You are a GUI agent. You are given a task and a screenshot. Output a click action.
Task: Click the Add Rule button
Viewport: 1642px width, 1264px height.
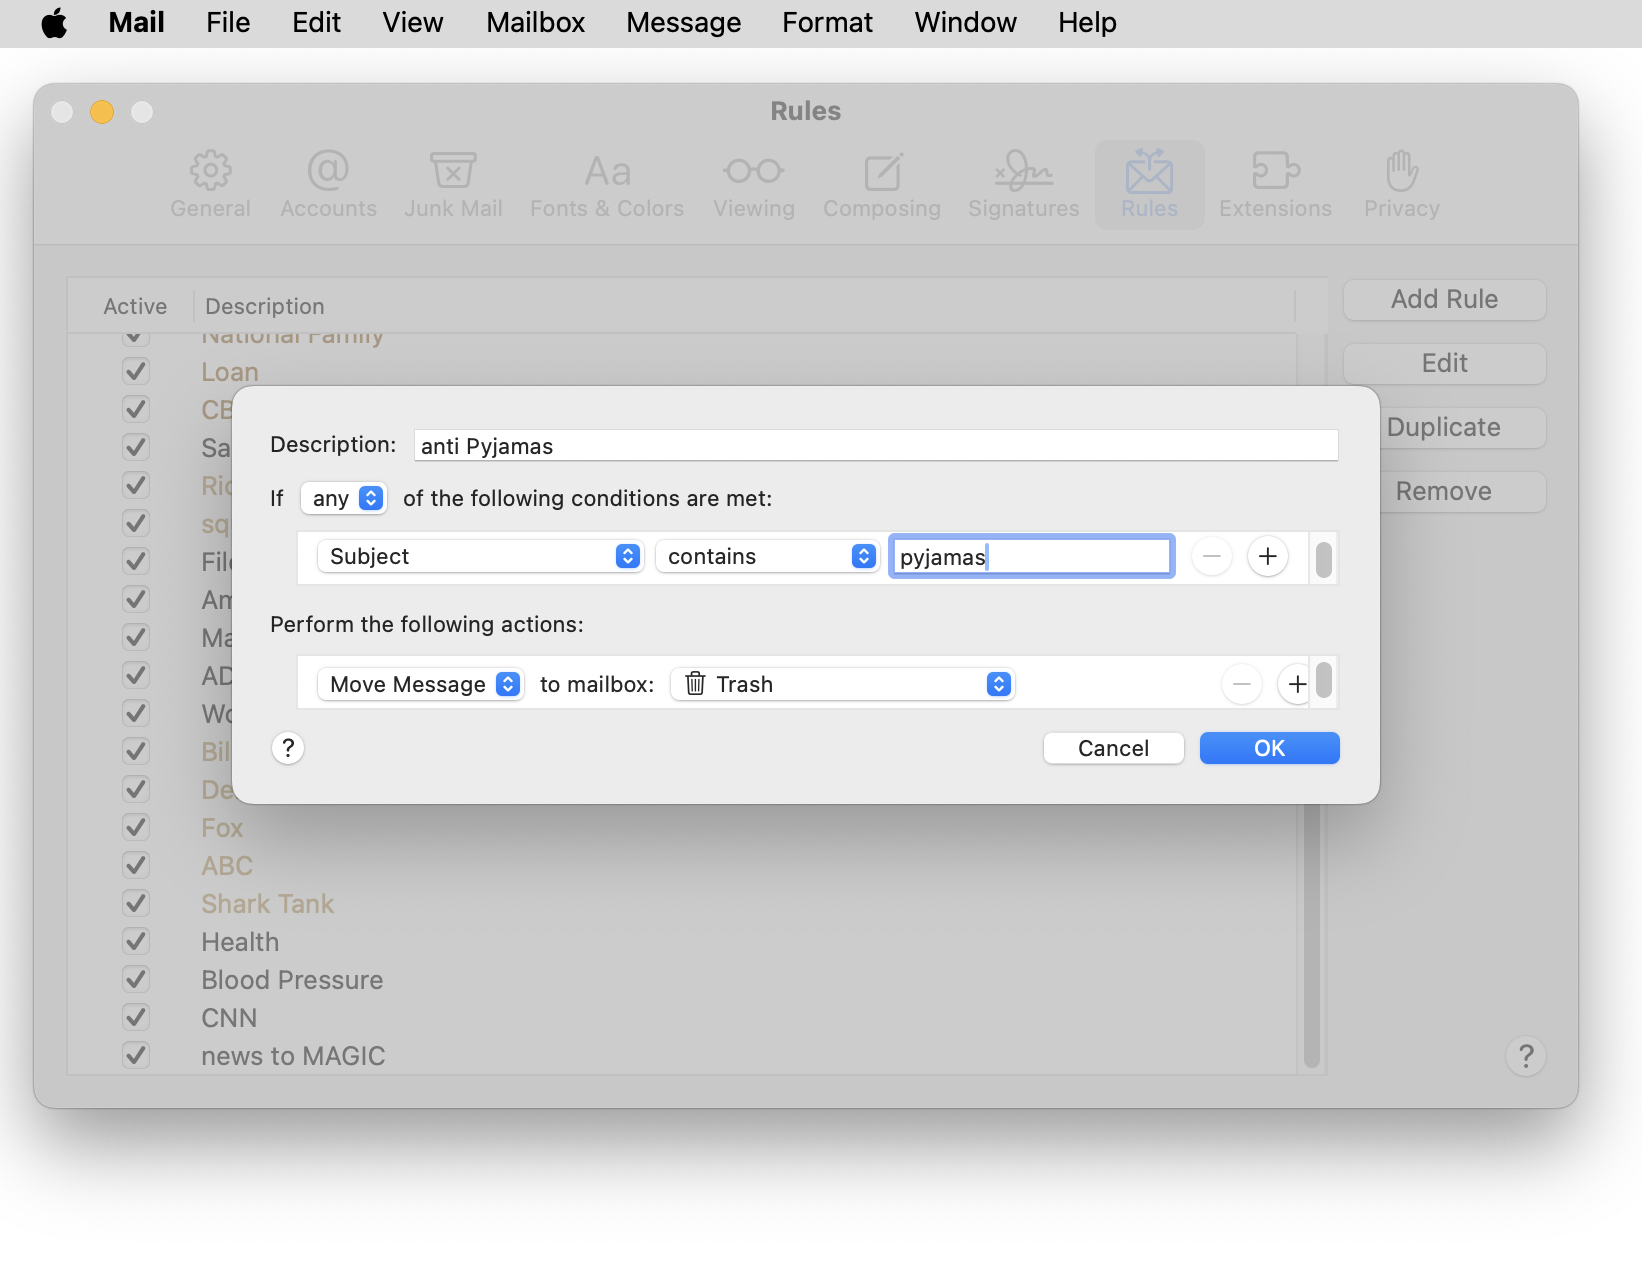1444,299
